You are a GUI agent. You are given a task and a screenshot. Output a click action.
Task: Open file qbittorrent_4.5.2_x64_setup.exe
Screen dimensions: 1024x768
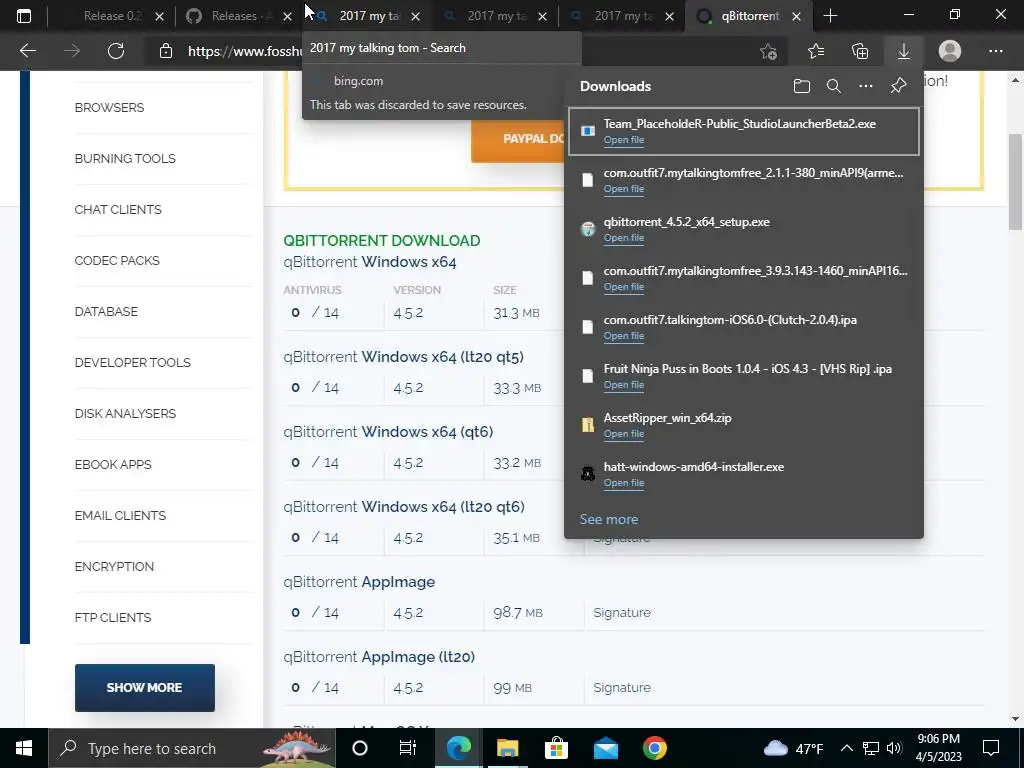pos(624,238)
